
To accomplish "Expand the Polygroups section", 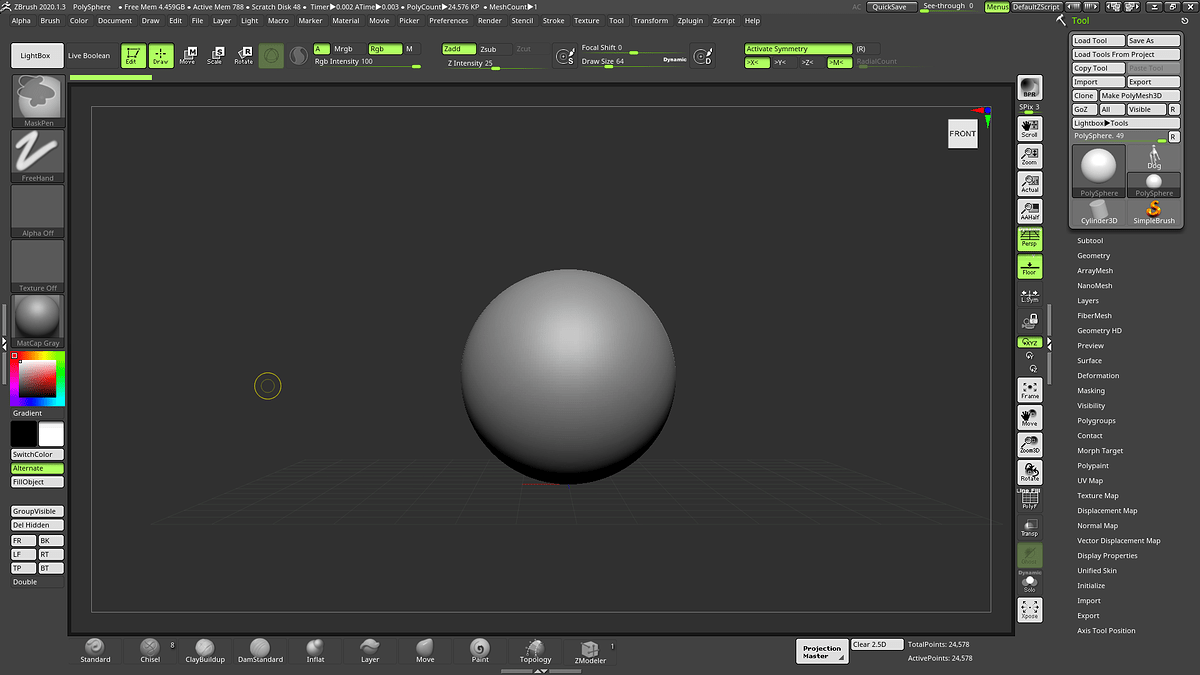I will [1095, 420].
